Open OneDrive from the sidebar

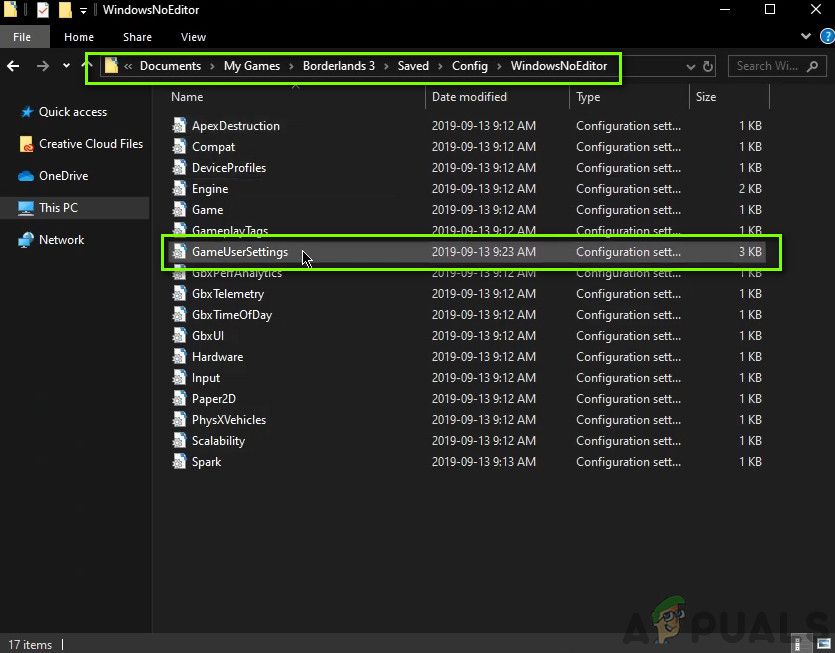pyautogui.click(x=63, y=176)
